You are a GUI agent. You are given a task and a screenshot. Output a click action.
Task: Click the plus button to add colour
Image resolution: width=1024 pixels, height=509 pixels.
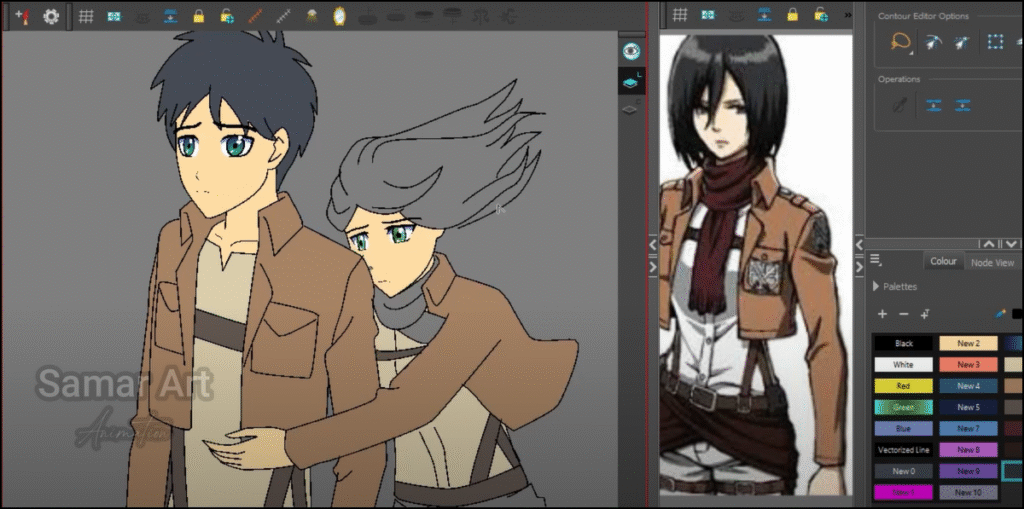tap(882, 314)
